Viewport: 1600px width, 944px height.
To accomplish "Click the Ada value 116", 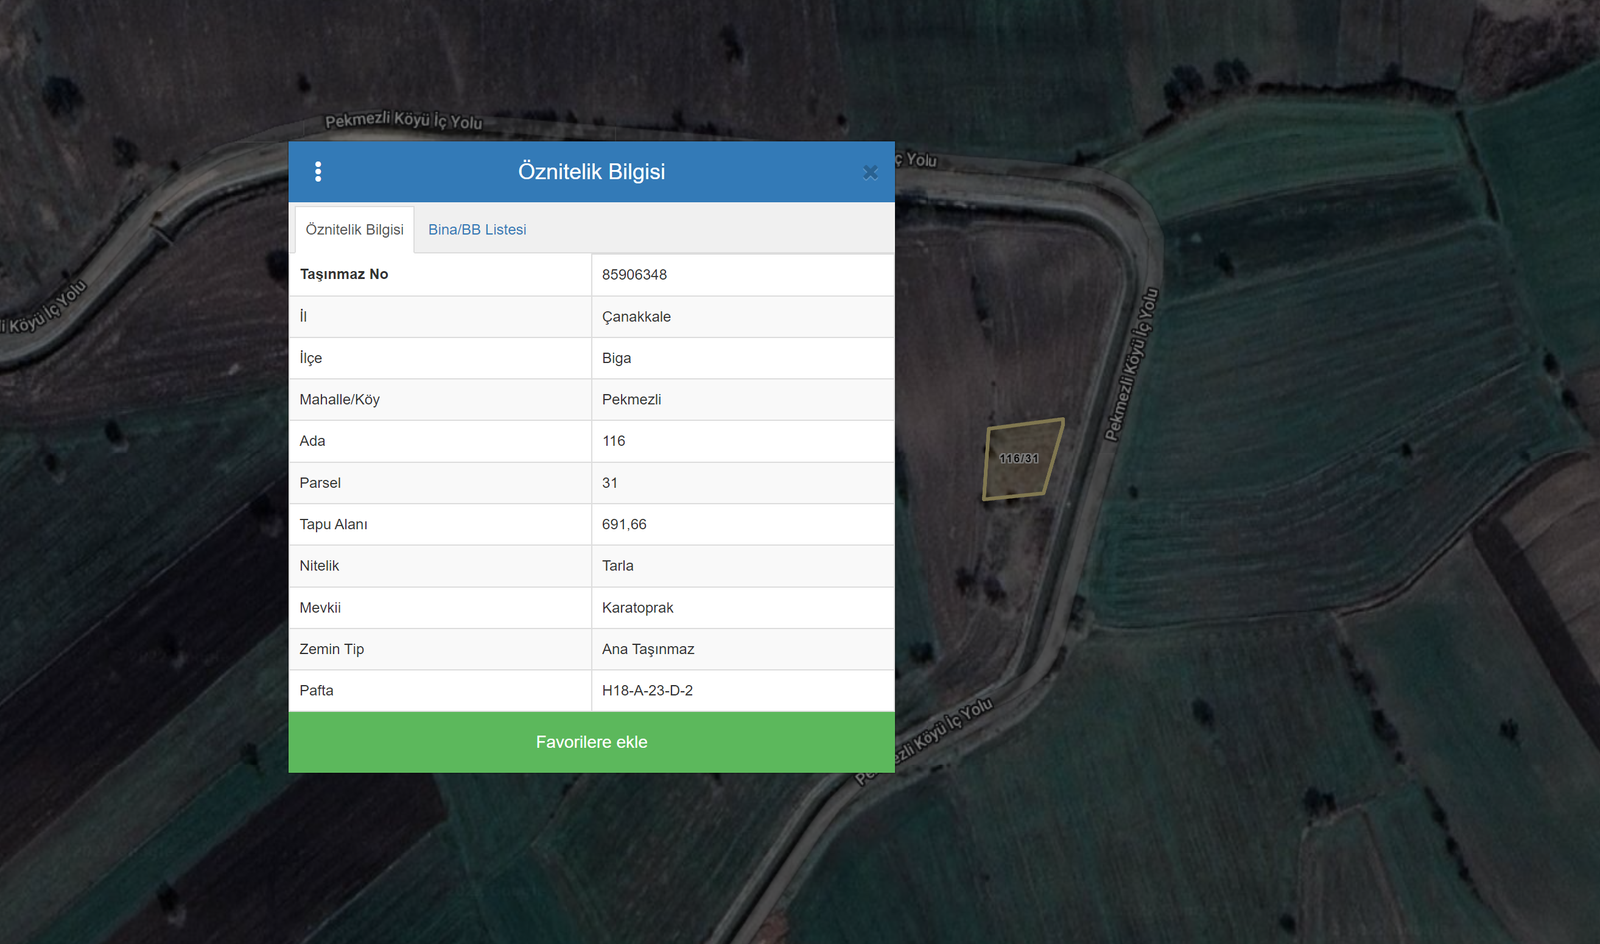I will point(613,441).
